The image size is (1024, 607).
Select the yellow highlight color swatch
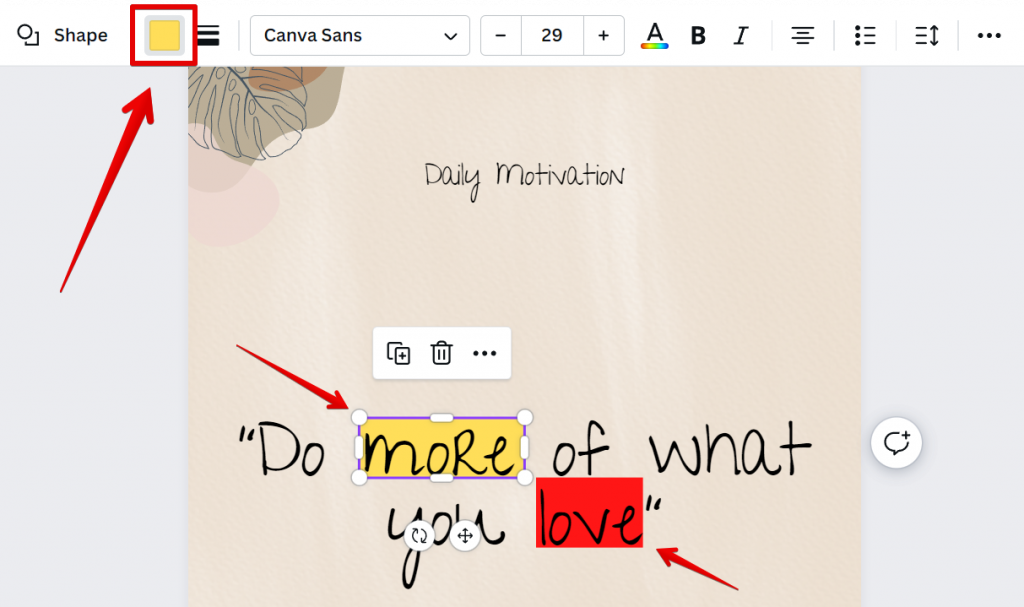pyautogui.click(x=163, y=34)
